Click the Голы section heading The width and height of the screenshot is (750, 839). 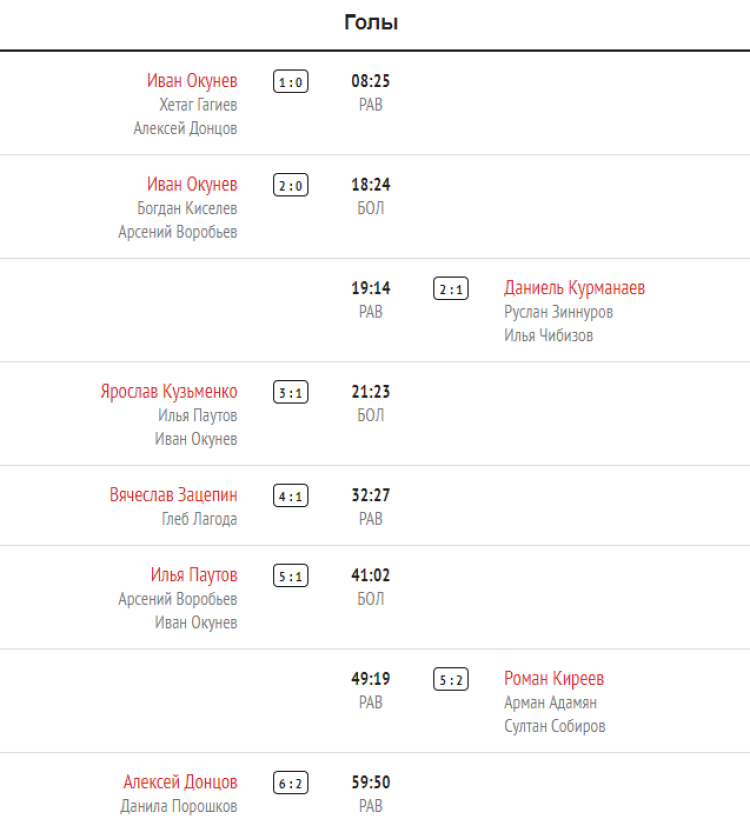(372, 23)
